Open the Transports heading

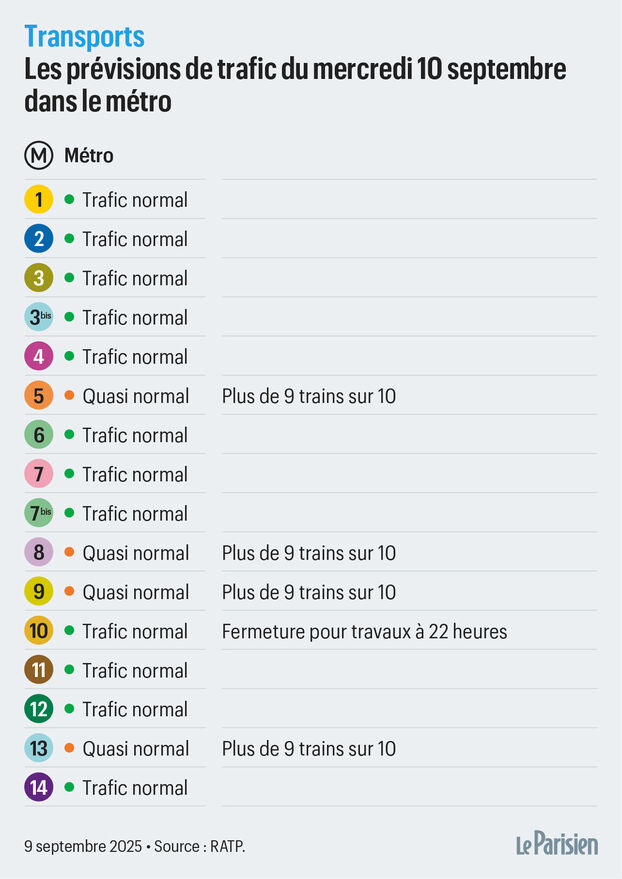coord(85,37)
